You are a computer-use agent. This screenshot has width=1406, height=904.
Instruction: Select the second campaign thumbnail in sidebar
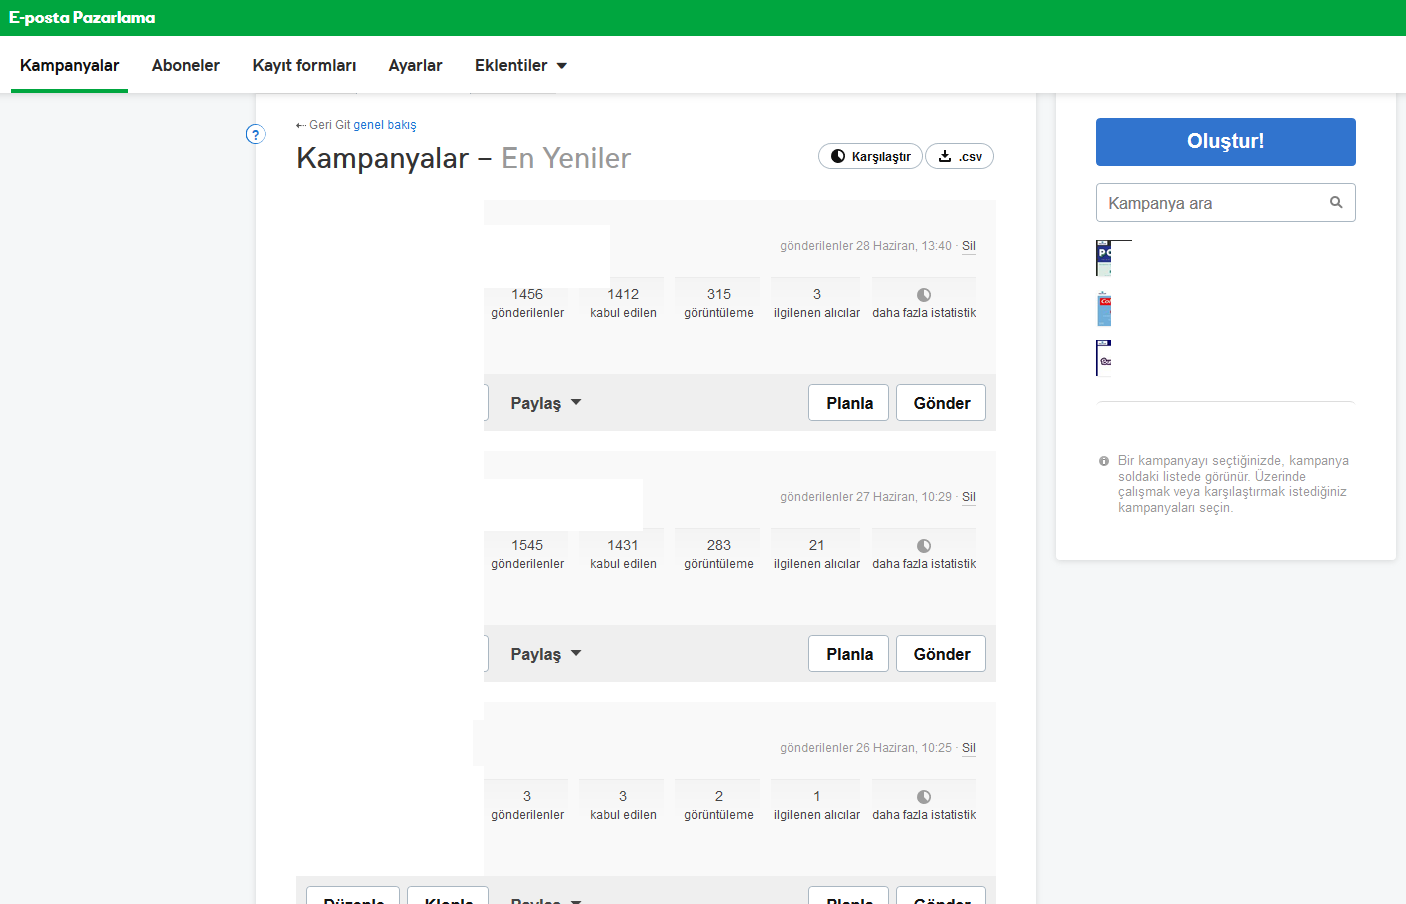pyautogui.click(x=1104, y=308)
